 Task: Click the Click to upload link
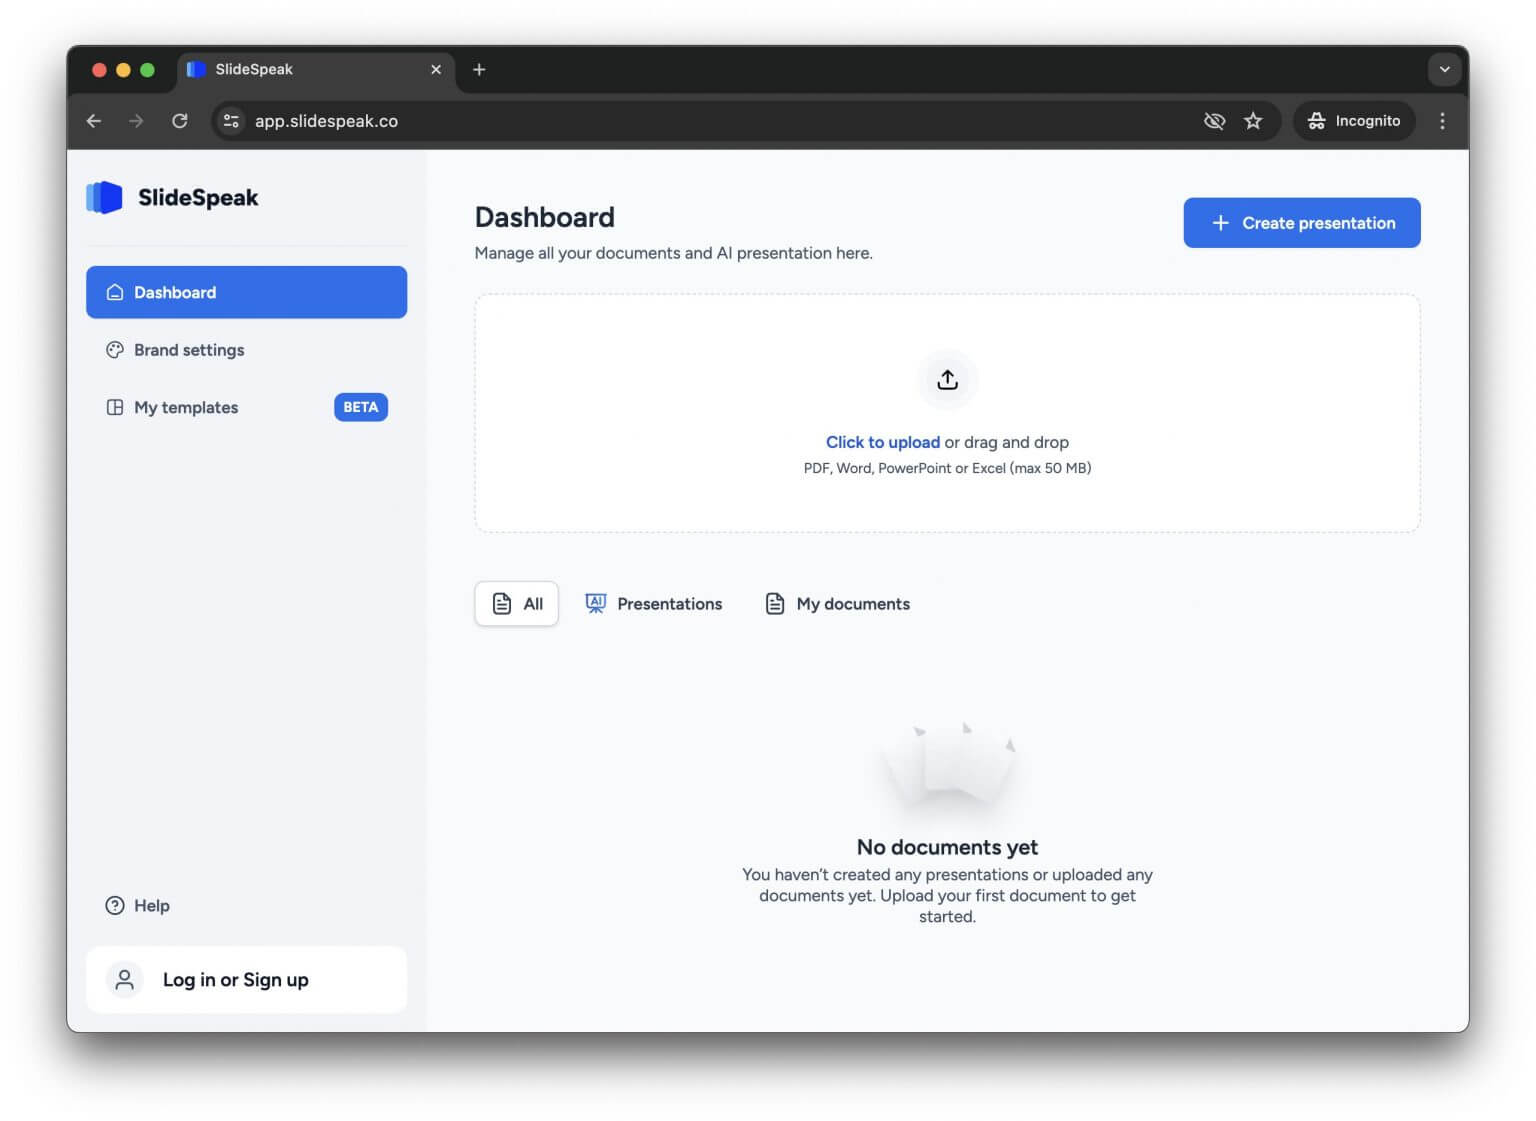[882, 442]
